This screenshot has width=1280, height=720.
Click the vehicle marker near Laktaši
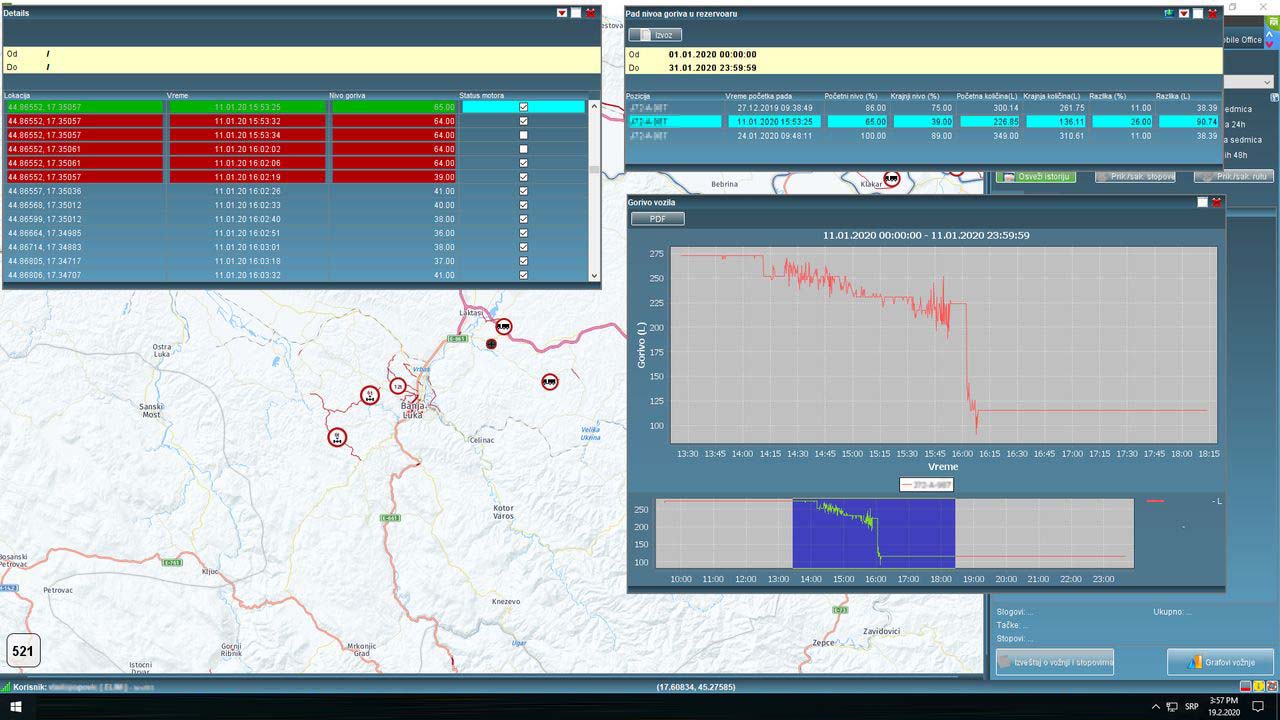[x=504, y=326]
